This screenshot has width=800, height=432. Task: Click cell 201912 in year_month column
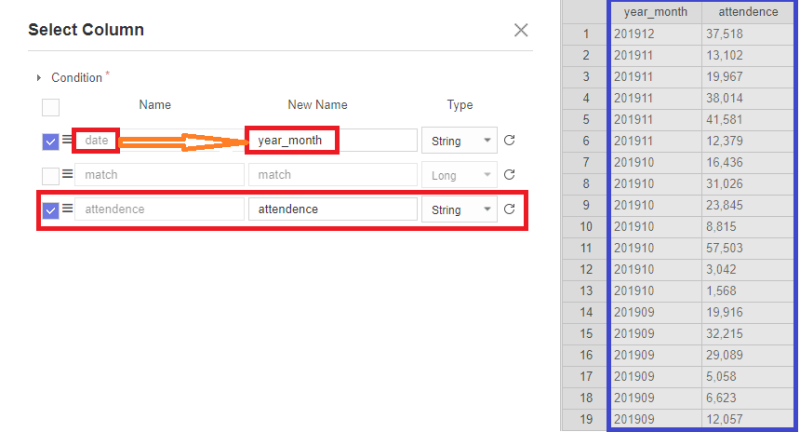tap(656, 34)
